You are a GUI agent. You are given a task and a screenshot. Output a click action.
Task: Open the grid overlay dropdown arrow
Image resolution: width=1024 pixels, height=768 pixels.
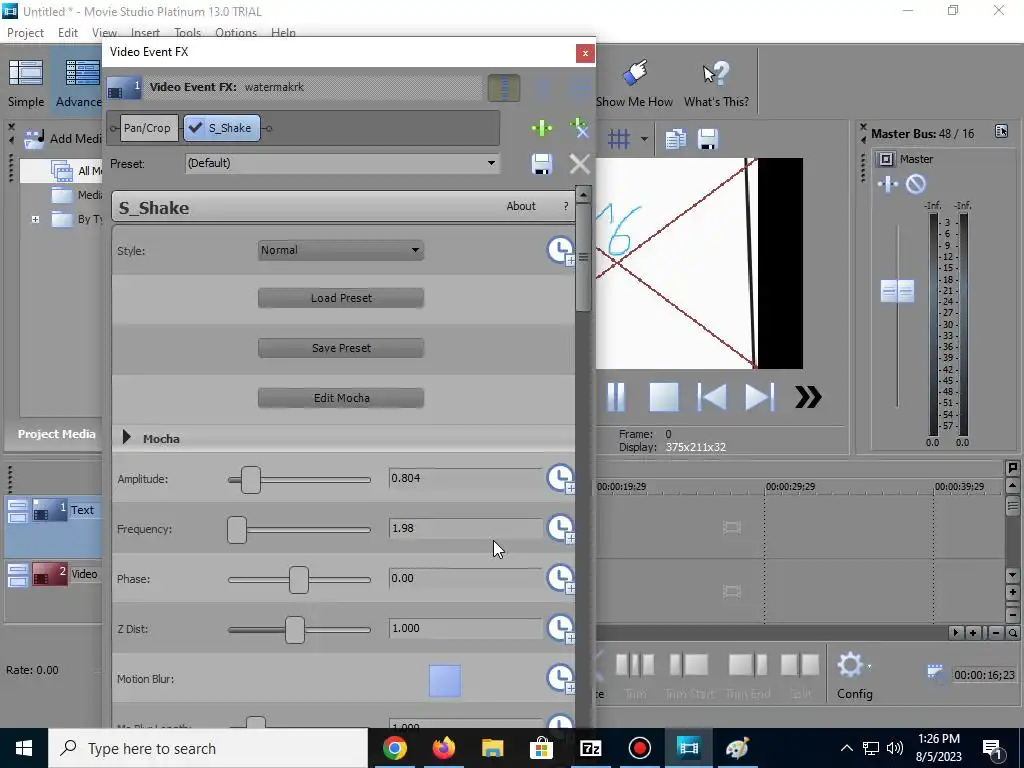pyautogui.click(x=644, y=138)
